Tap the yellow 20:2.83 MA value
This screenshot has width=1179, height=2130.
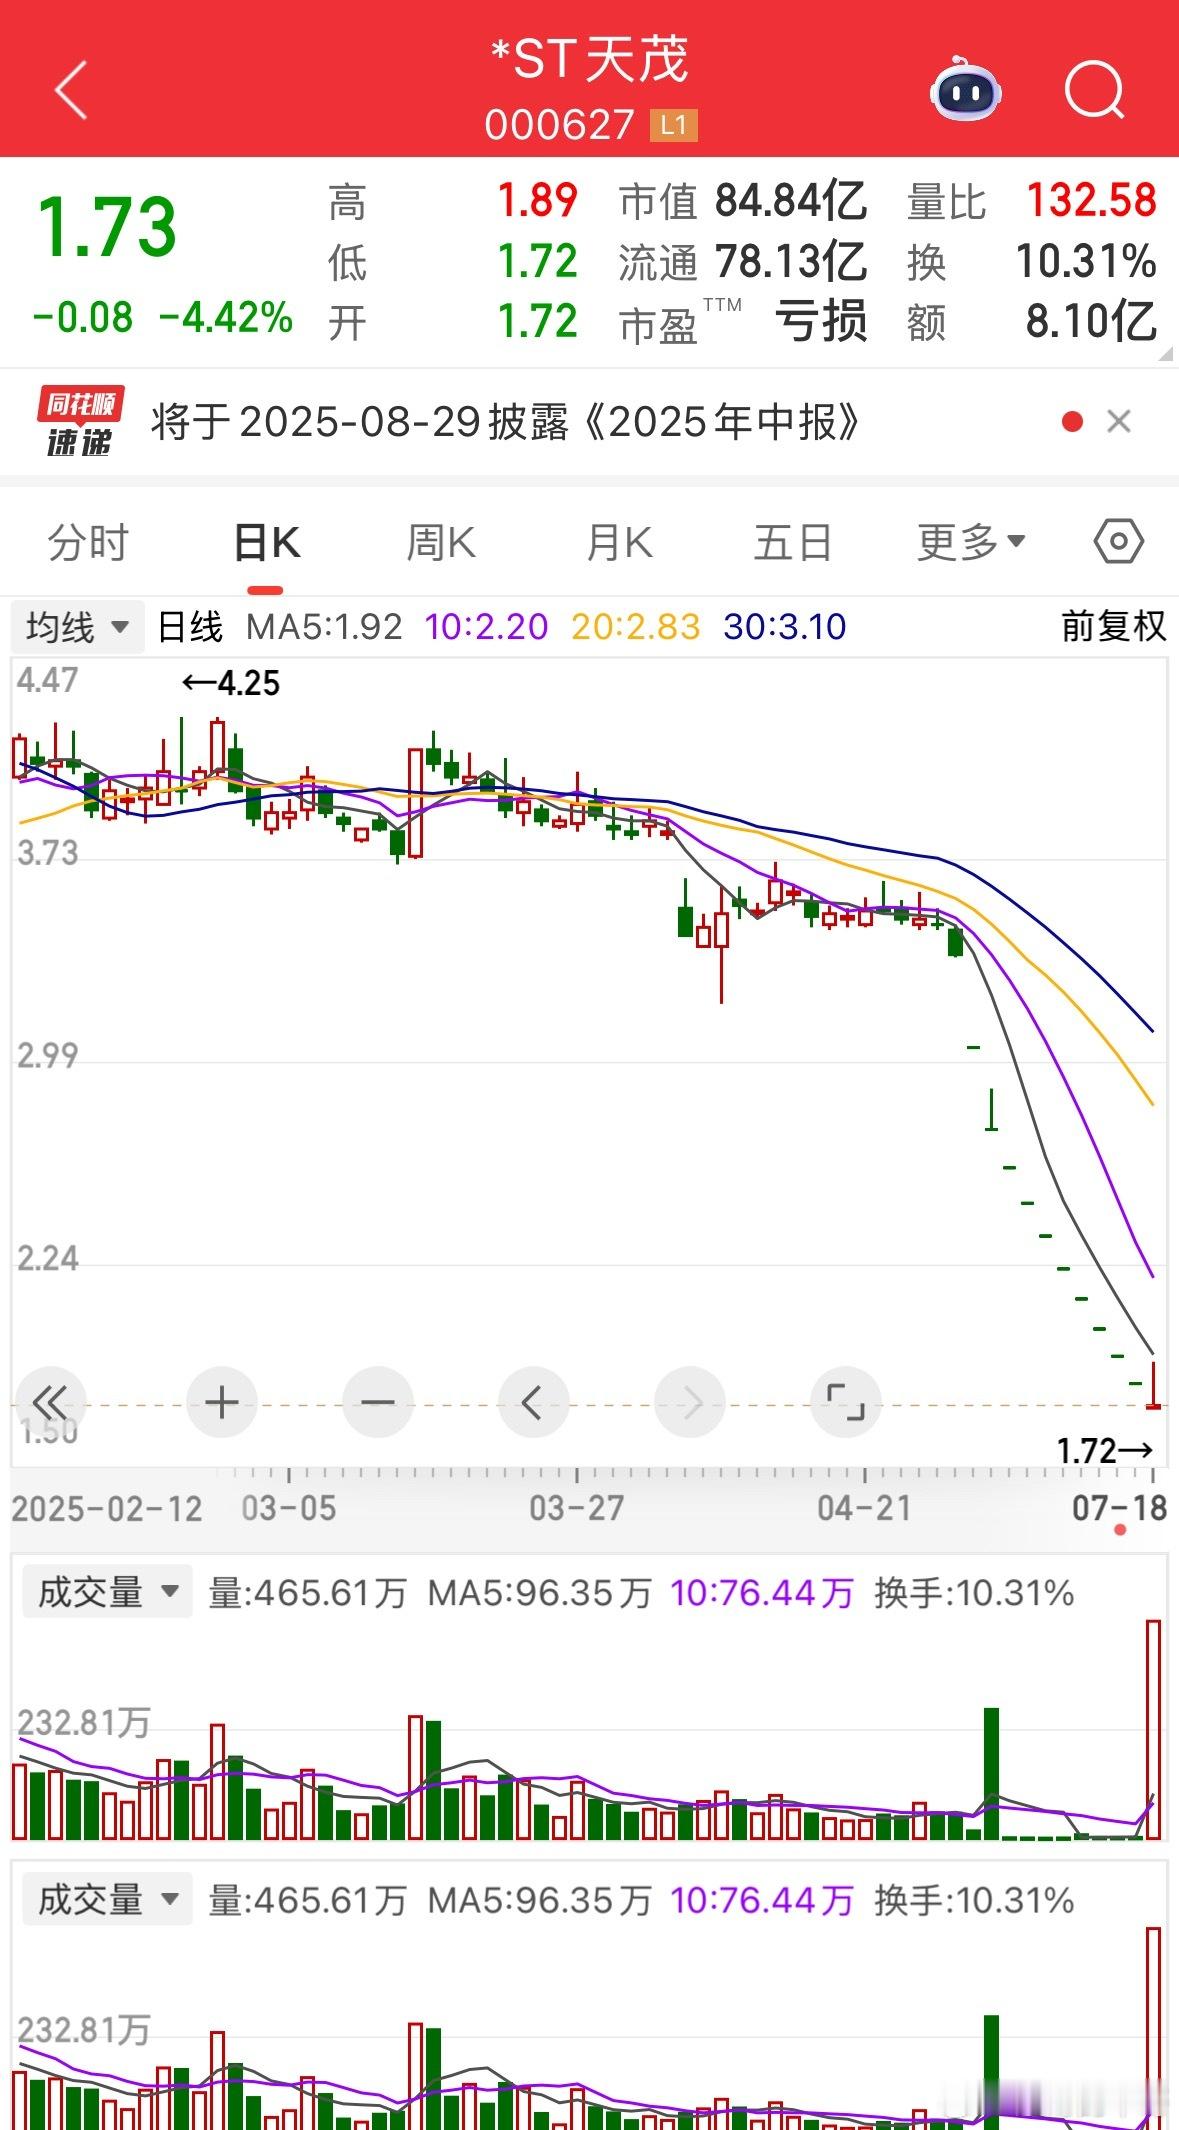click(x=635, y=627)
